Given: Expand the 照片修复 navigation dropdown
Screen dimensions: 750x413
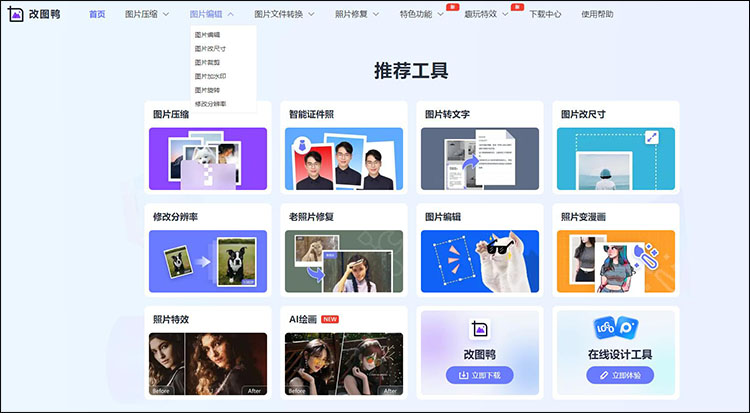Looking at the screenshot, I should (357, 14).
